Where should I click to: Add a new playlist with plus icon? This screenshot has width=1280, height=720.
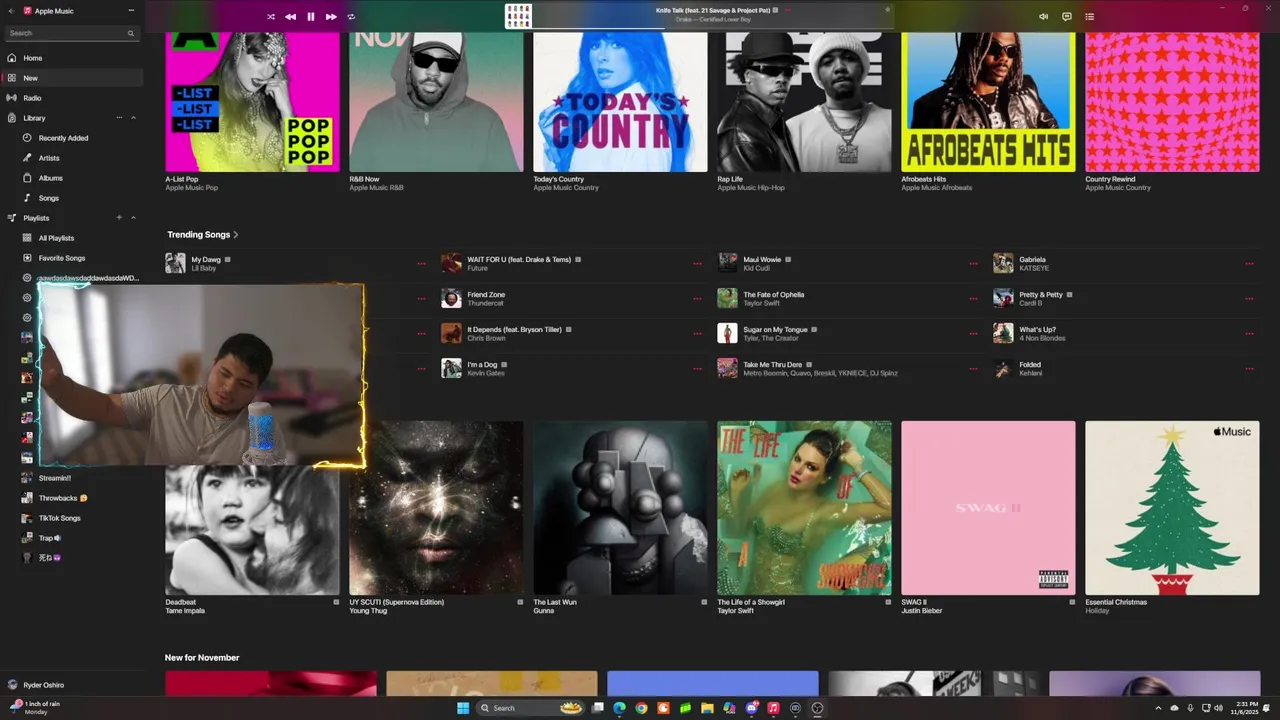pos(119,218)
